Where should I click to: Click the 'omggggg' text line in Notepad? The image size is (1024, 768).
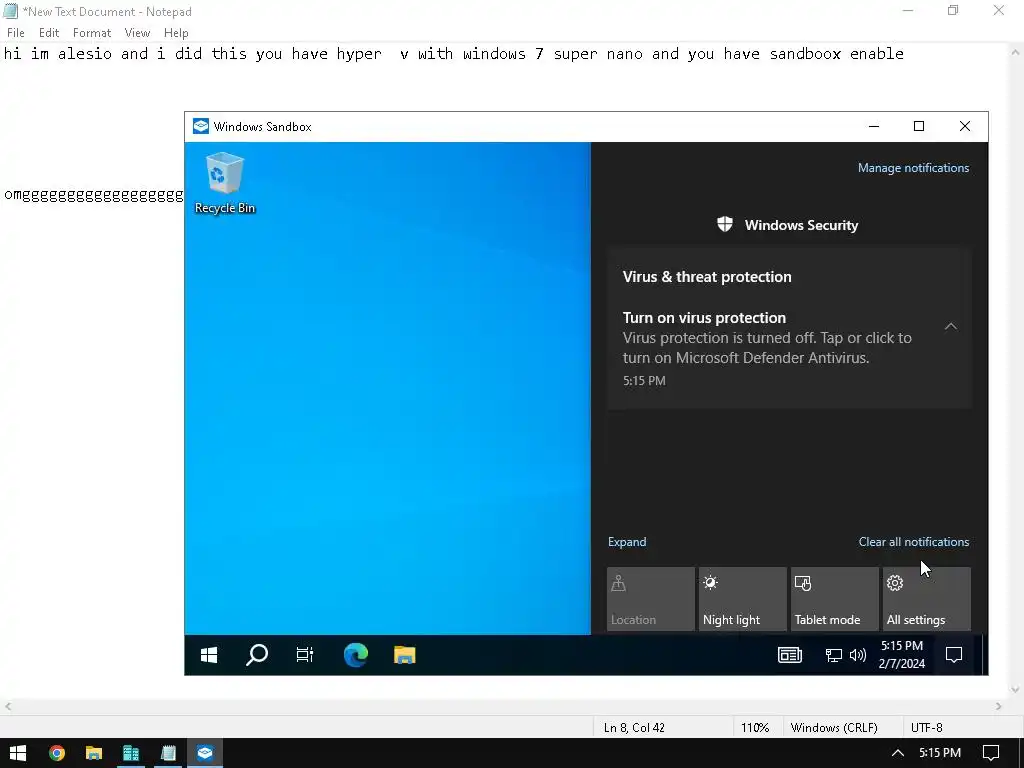93,195
